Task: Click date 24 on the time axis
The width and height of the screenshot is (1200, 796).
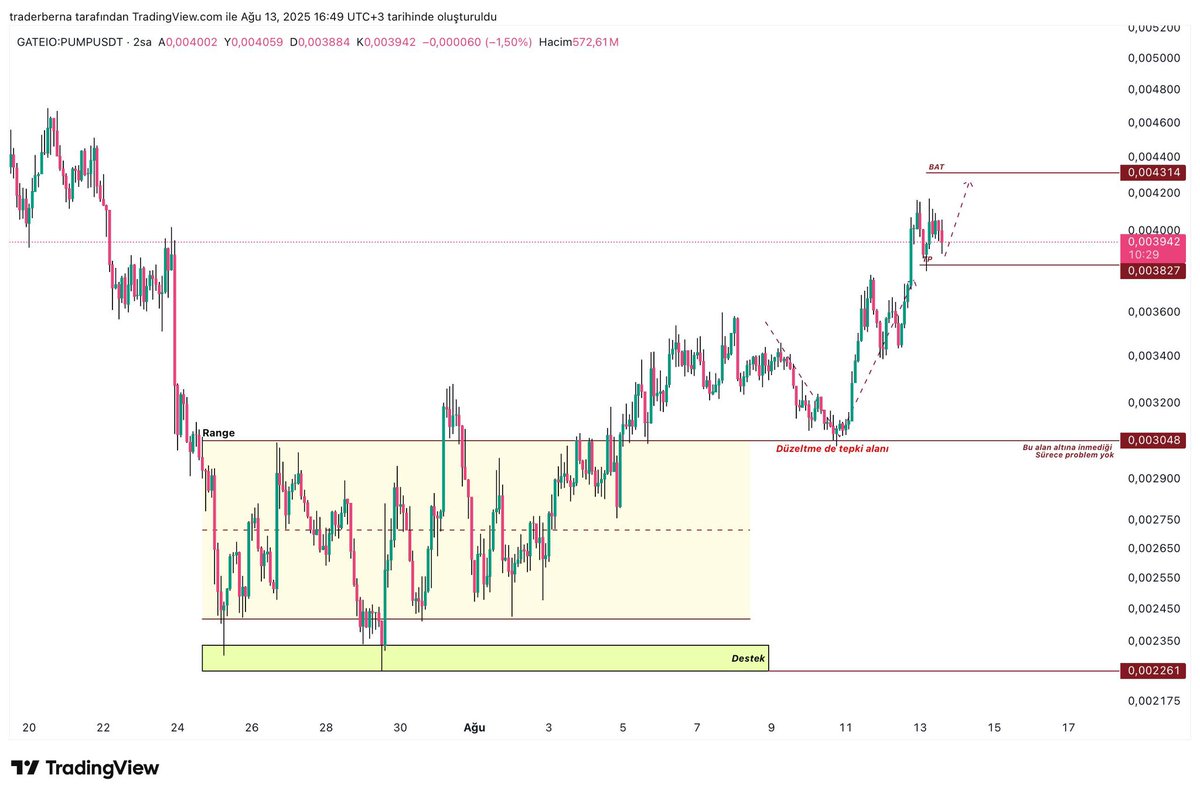Action: [177, 728]
